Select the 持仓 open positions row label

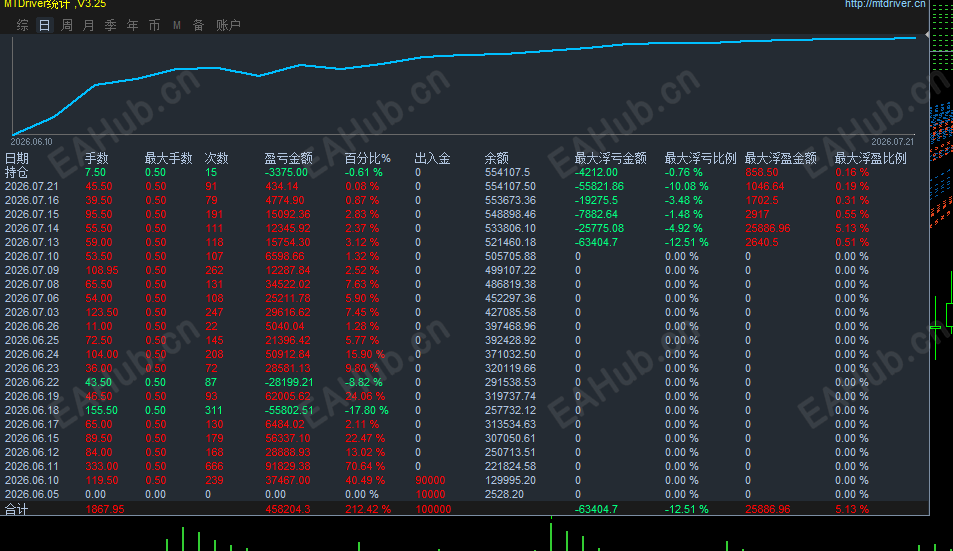16,173
